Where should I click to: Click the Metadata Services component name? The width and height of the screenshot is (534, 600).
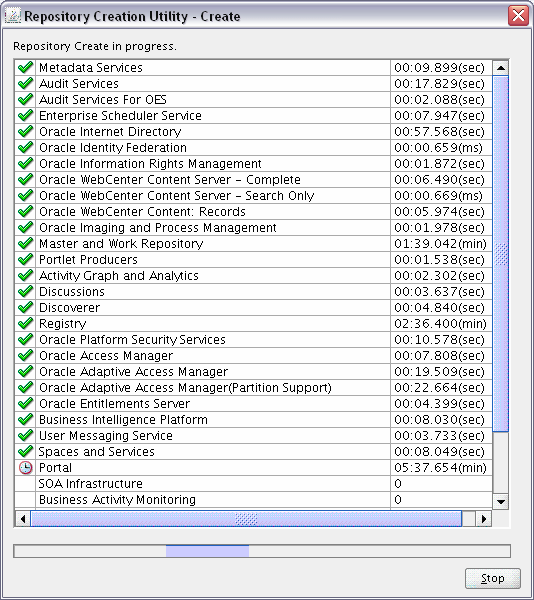coord(91,68)
